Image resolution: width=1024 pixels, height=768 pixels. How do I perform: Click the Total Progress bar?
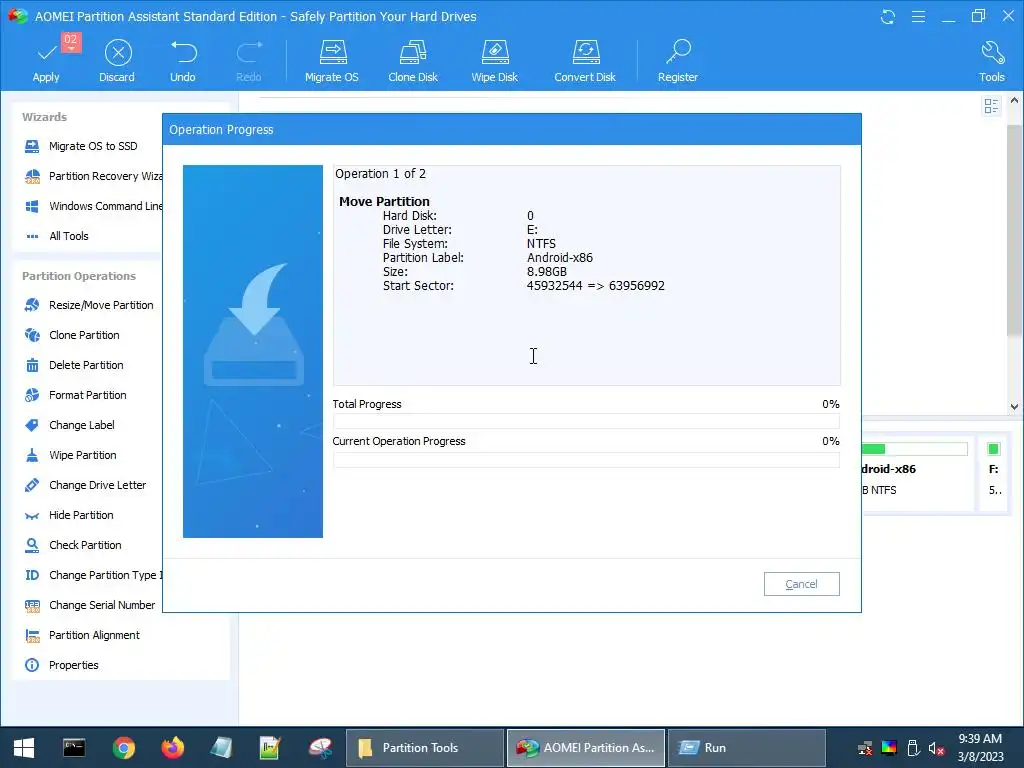(586, 422)
